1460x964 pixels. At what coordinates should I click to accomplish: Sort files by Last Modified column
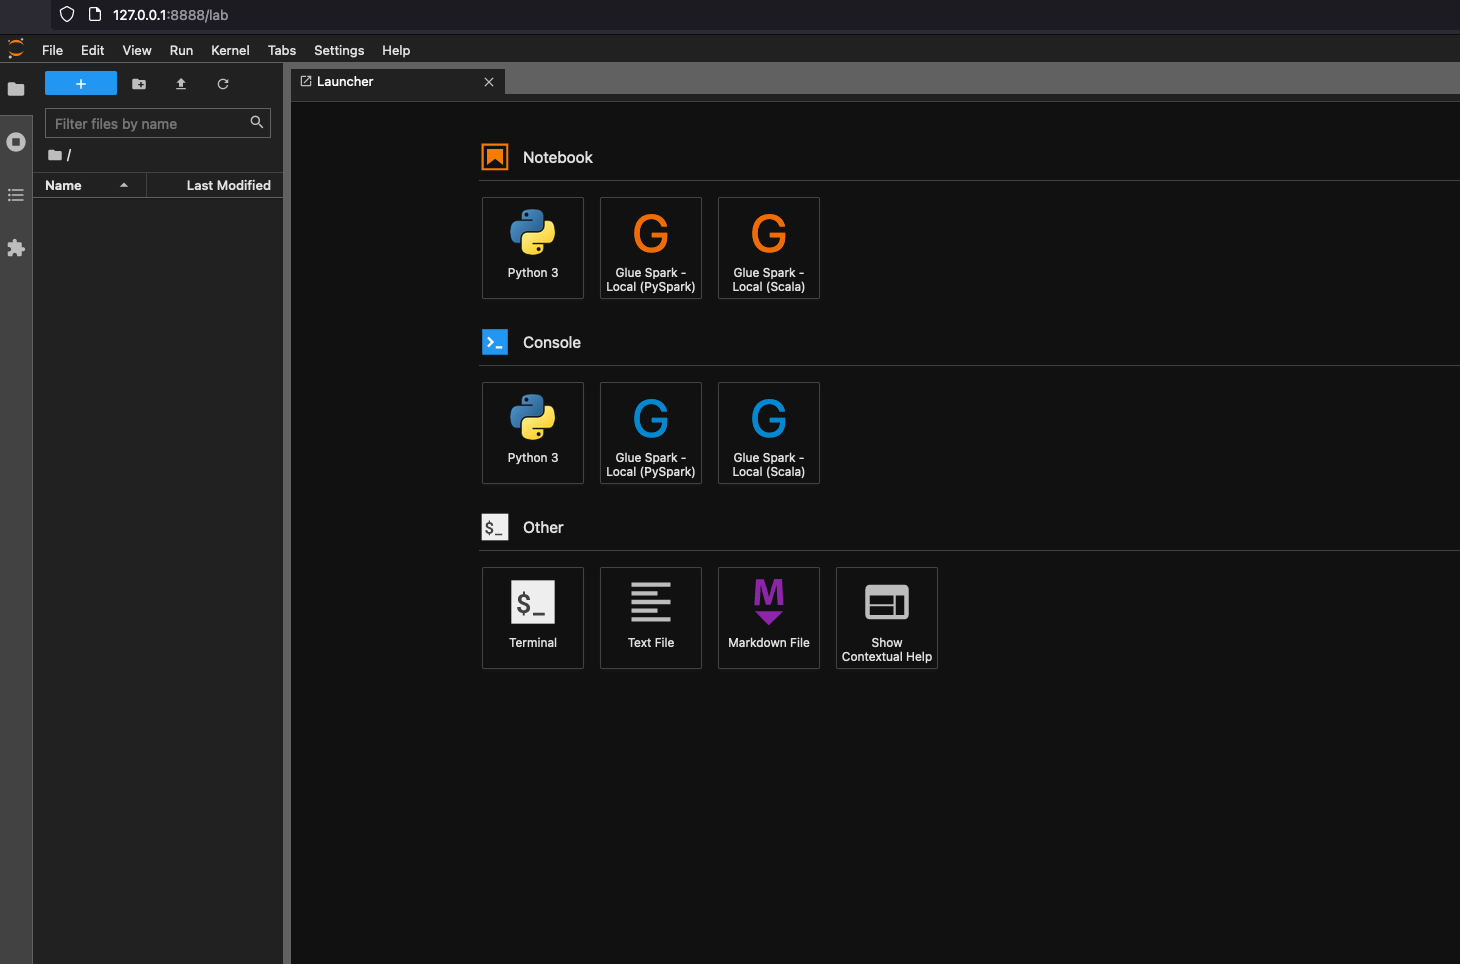coord(228,185)
